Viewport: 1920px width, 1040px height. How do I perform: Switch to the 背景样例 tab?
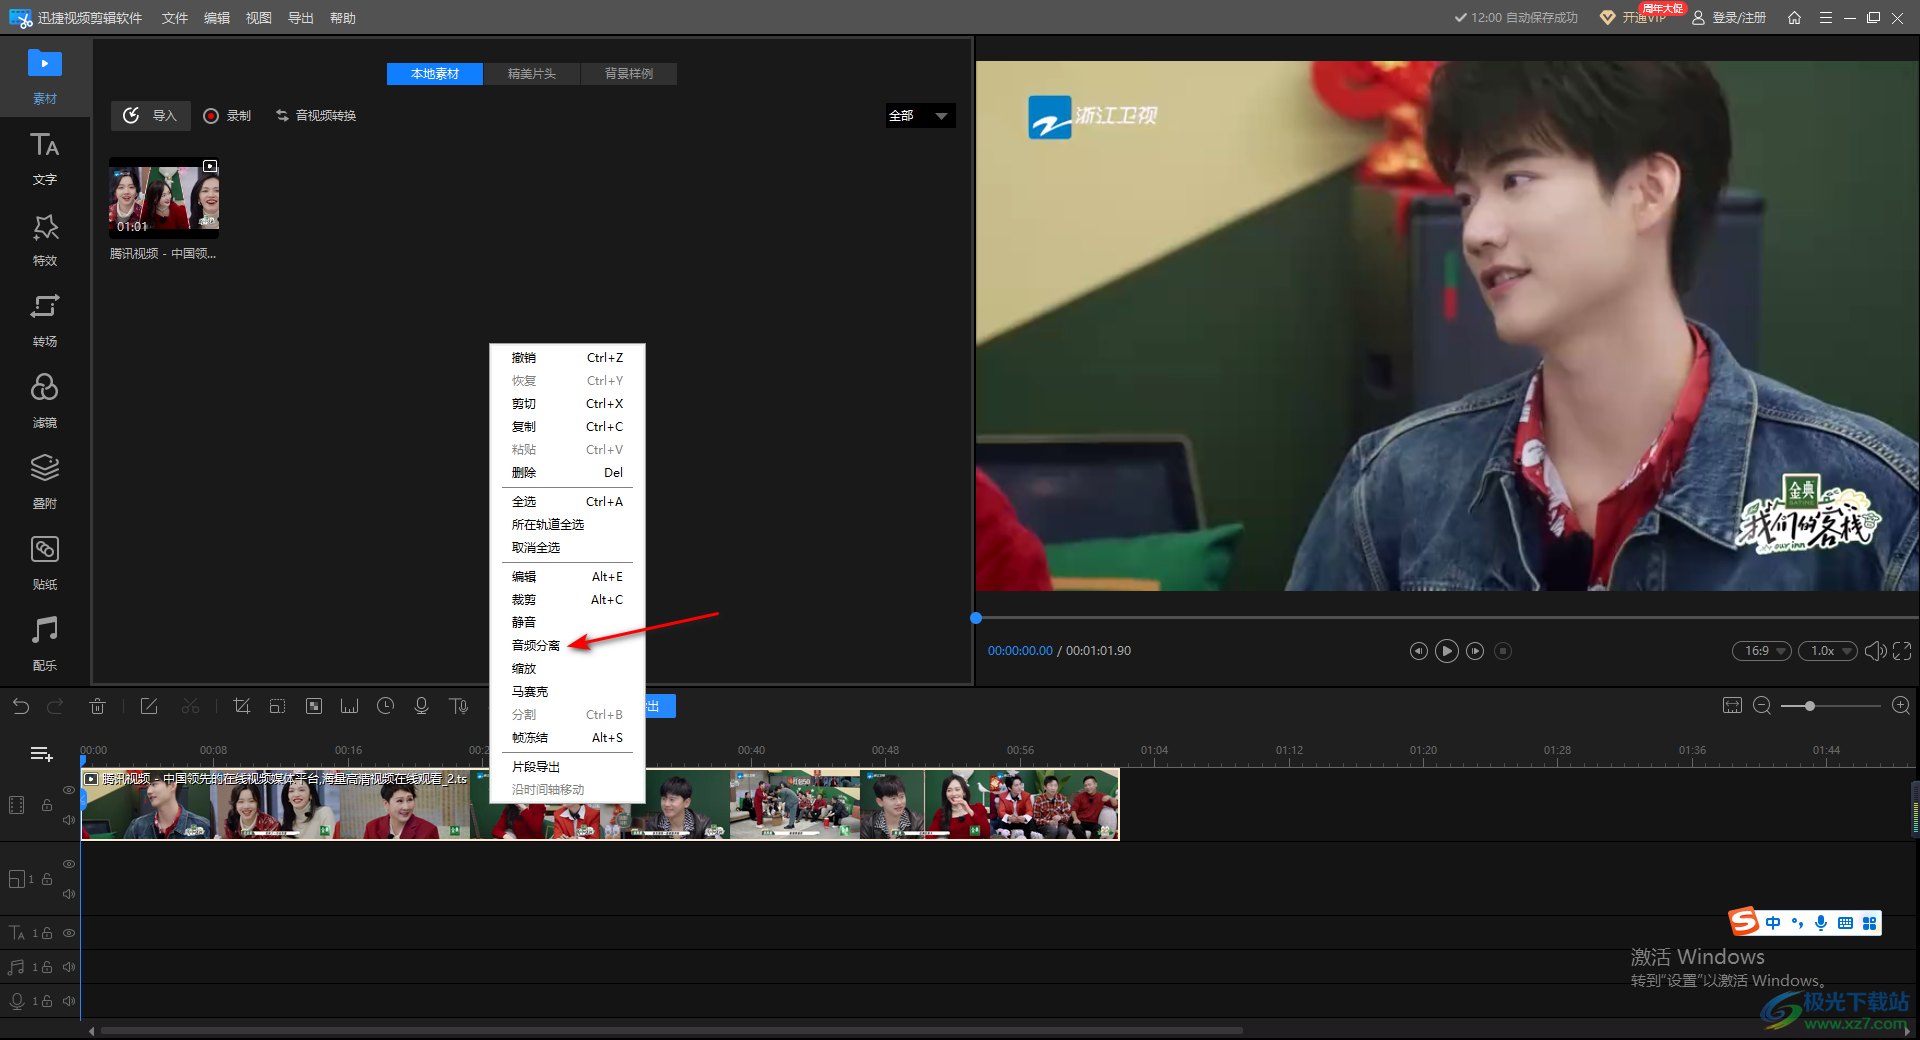(x=629, y=74)
